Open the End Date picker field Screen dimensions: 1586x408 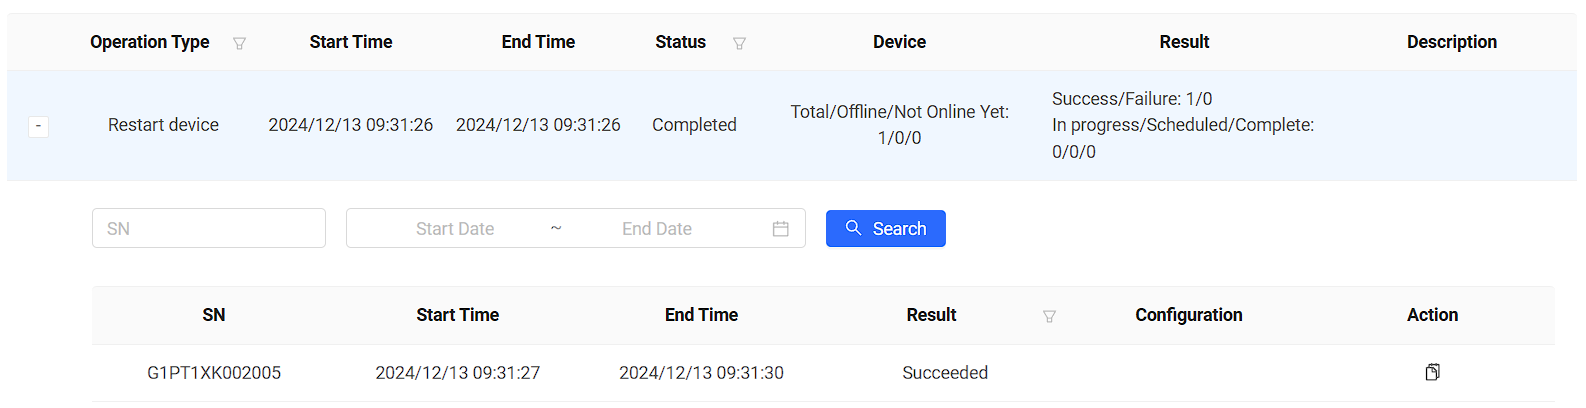[x=657, y=229]
